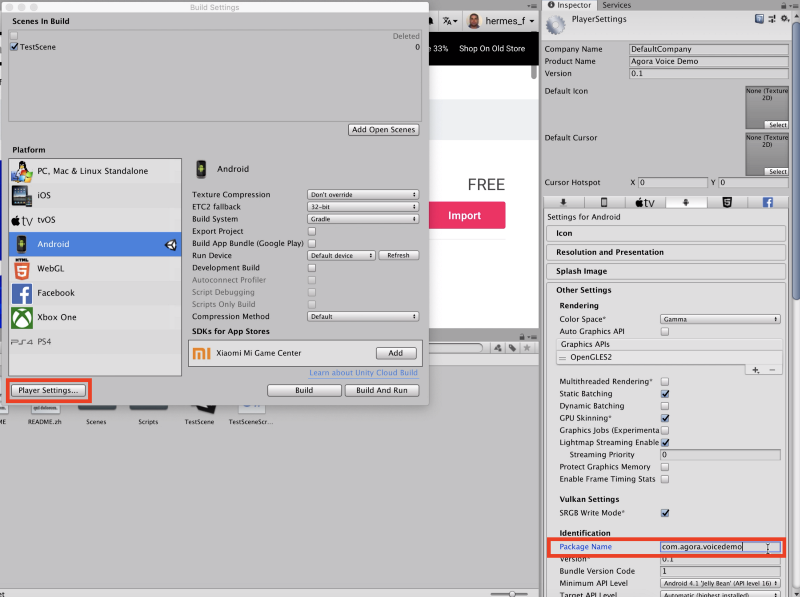Open standalone settings tab with download arrow

[x=563, y=203]
